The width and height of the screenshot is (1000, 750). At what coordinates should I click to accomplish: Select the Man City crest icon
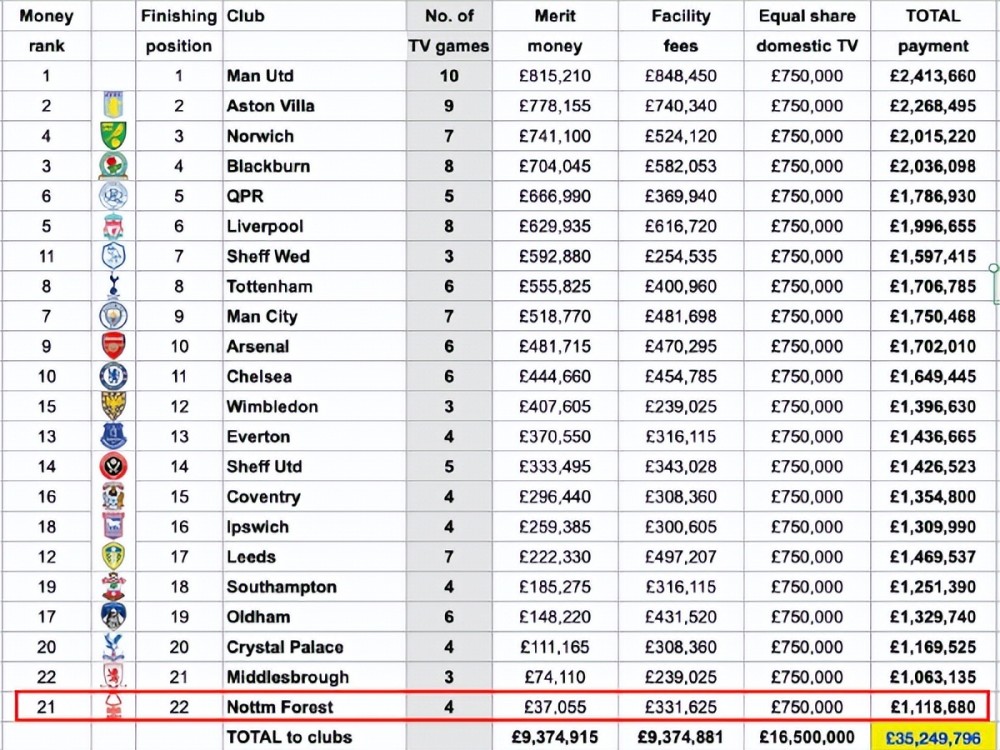pyautogui.click(x=113, y=317)
